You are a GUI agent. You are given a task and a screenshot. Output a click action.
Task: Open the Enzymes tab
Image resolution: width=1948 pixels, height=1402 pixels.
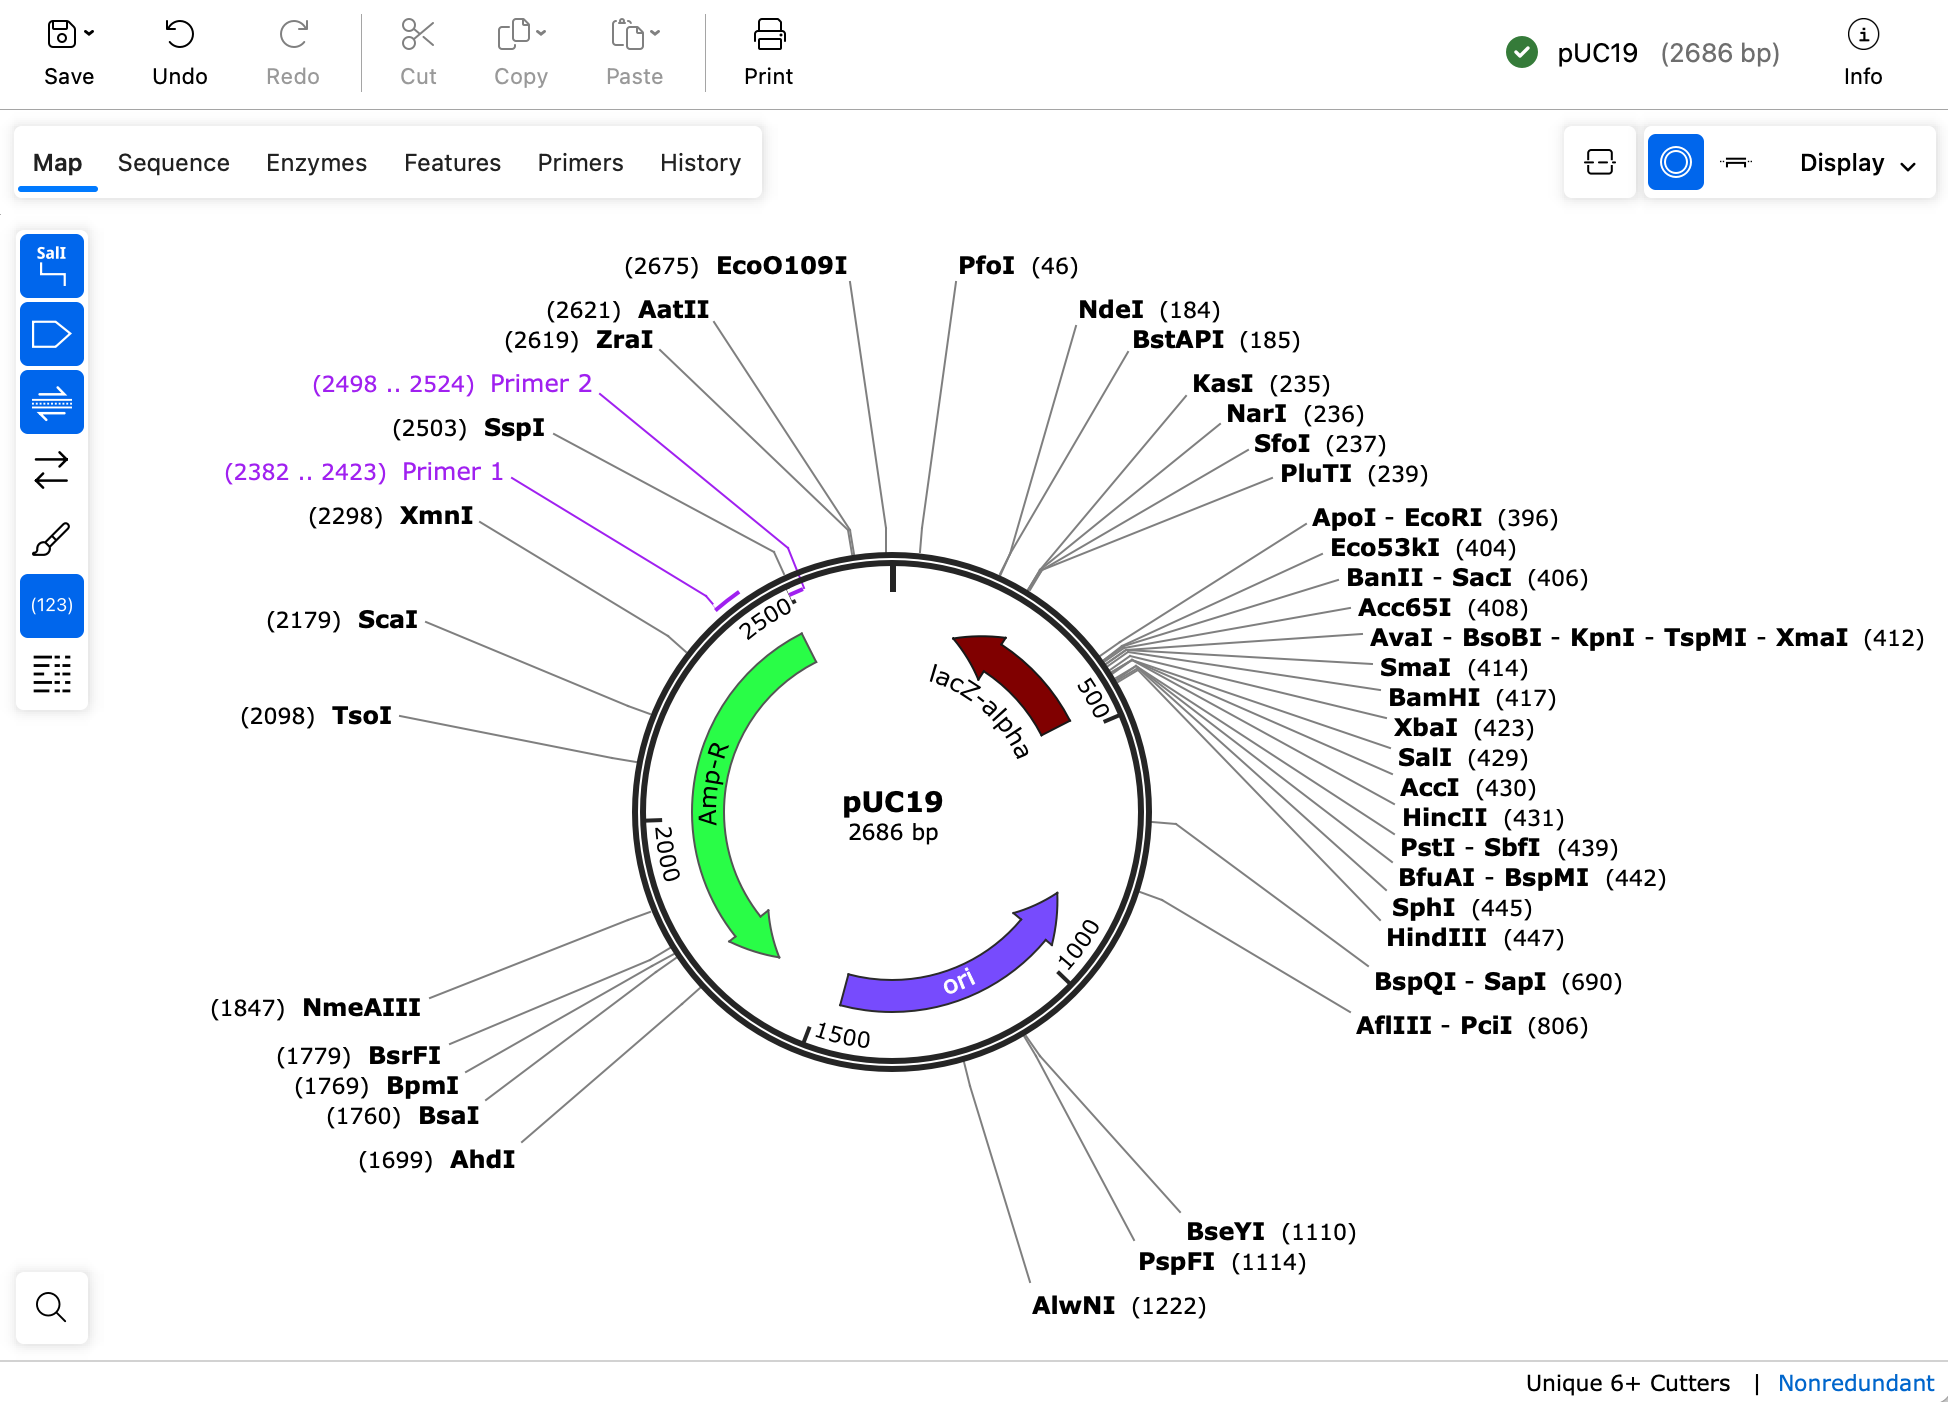click(x=316, y=162)
